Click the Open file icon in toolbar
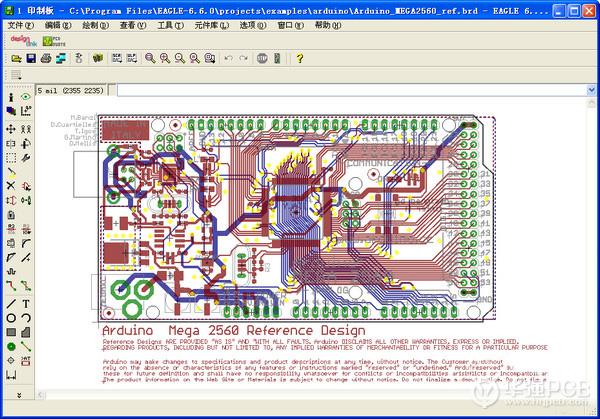600x419 pixels. (17, 59)
